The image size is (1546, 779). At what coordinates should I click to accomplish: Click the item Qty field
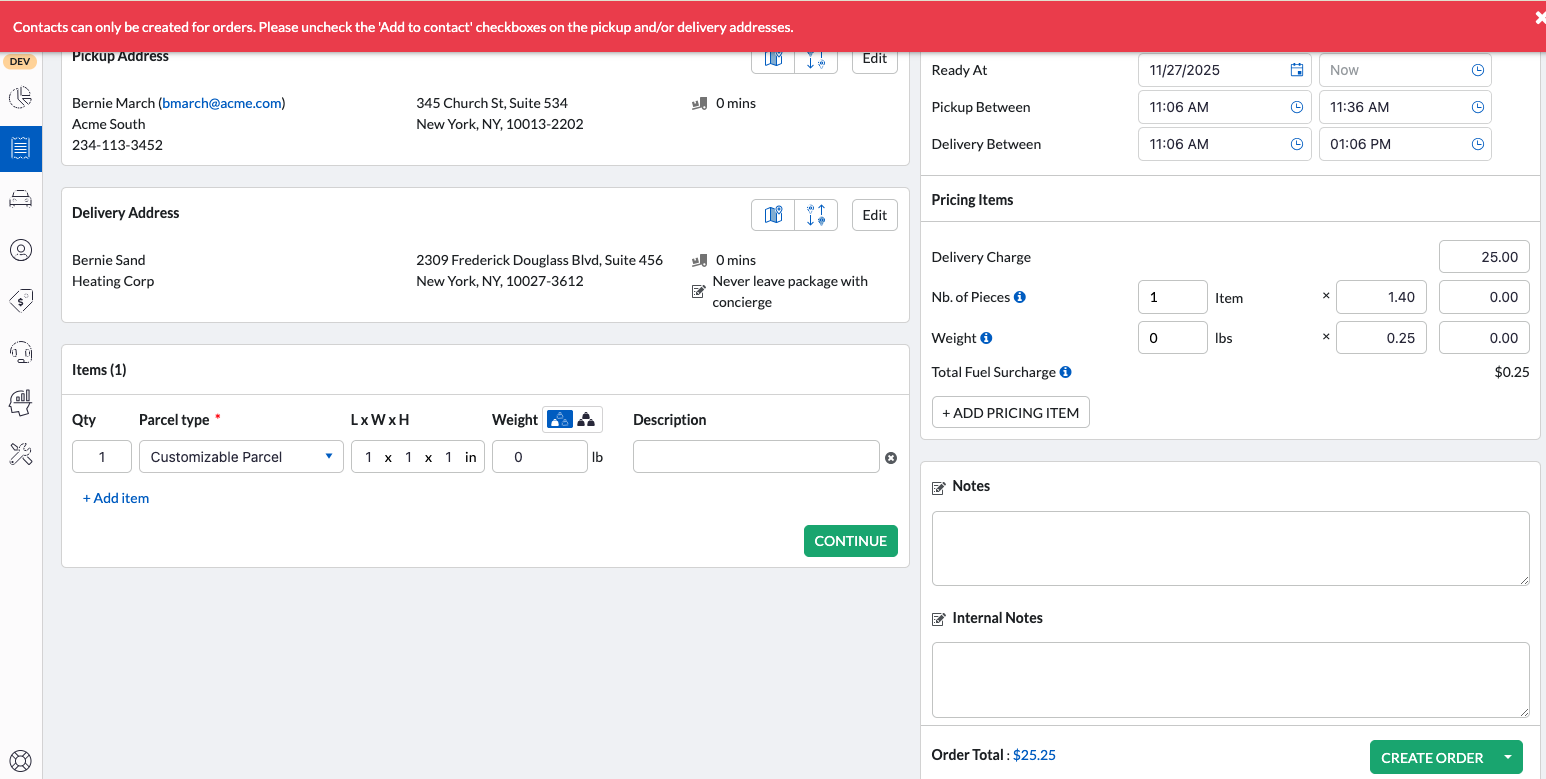(102, 457)
